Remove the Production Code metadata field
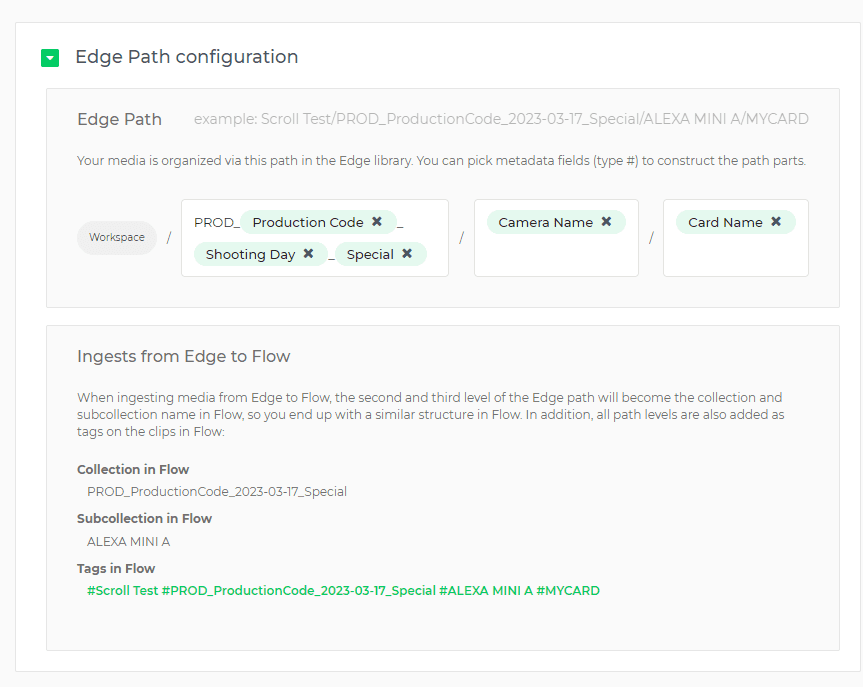The width and height of the screenshot is (863, 687). pos(377,222)
